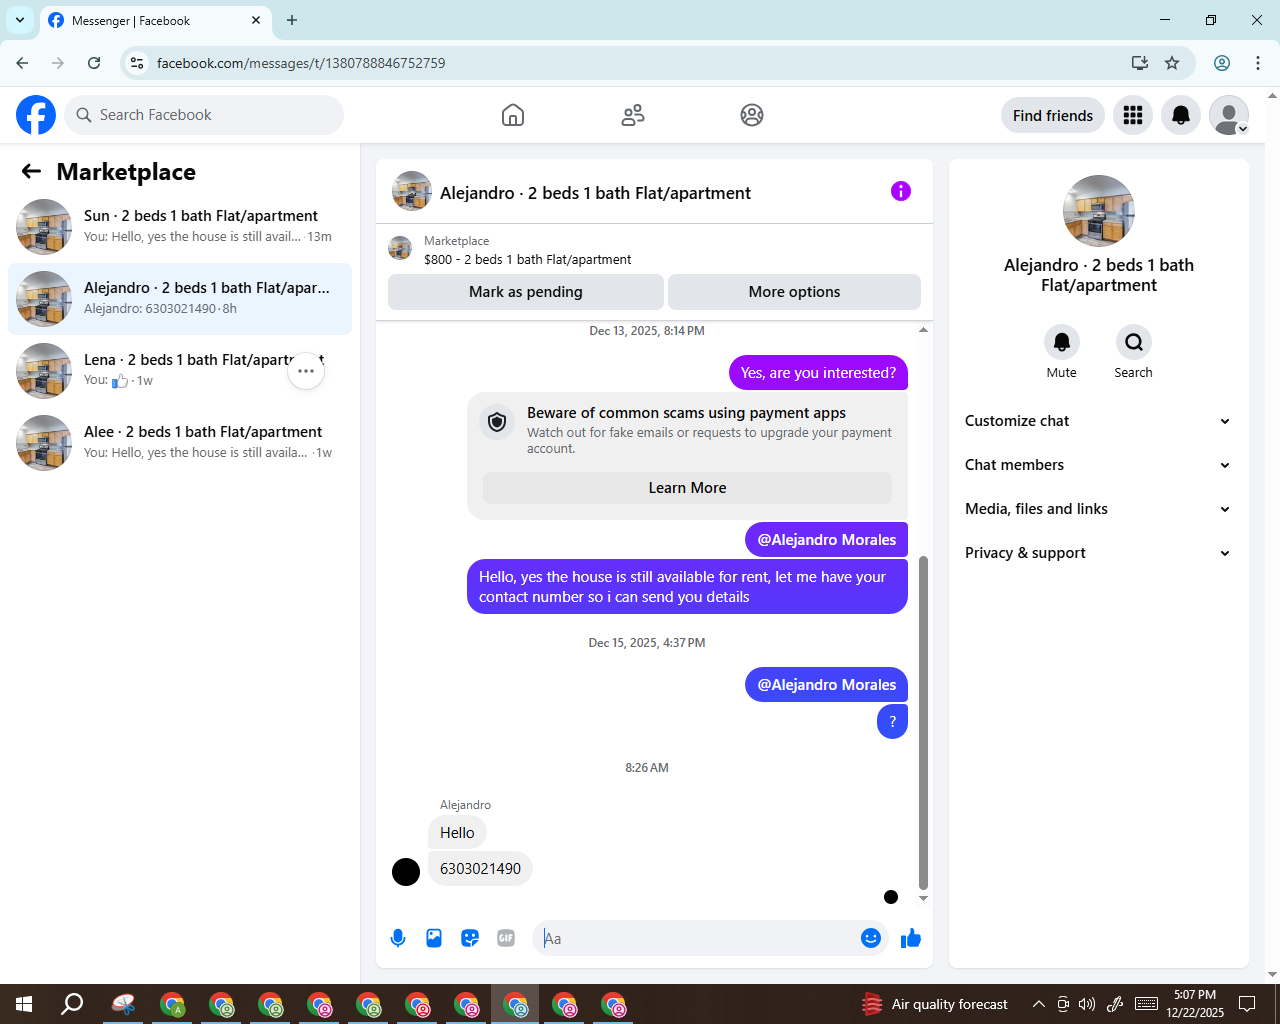Open Sun 2 beds conversation

180,227
